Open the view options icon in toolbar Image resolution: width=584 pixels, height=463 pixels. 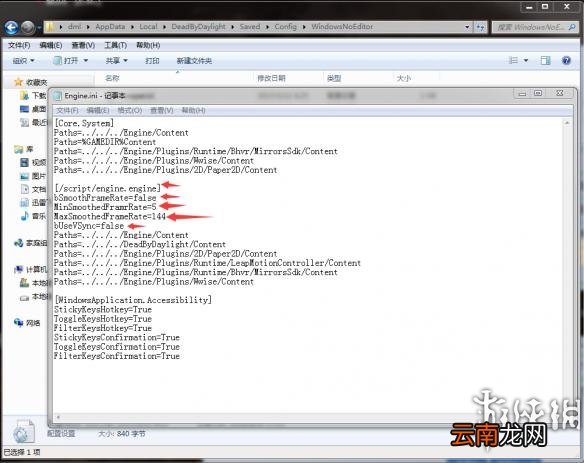coord(513,60)
